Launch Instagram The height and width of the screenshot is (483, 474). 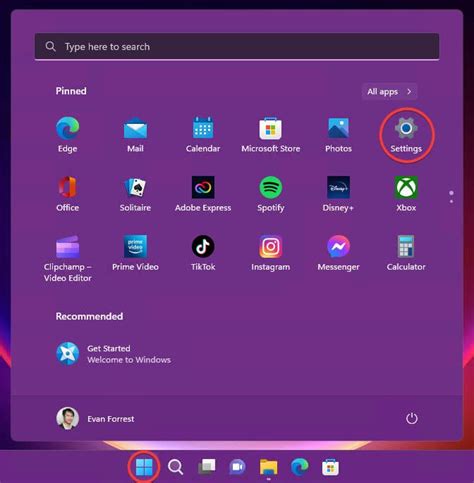click(x=271, y=253)
